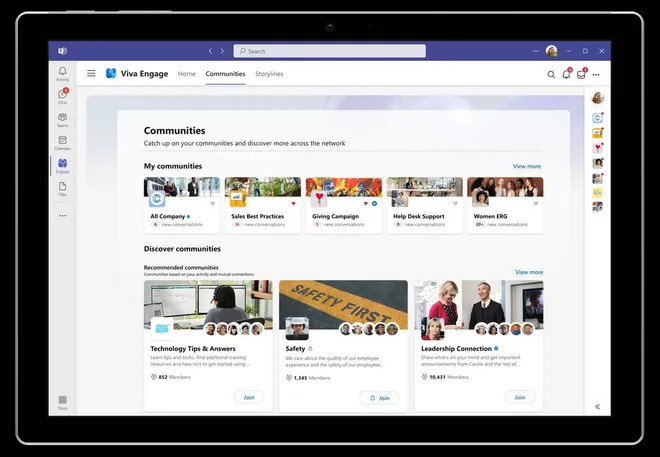Image resolution: width=660 pixels, height=457 pixels.
Task: Open Sales Best Practices icon in right rail
Action: 597,133
